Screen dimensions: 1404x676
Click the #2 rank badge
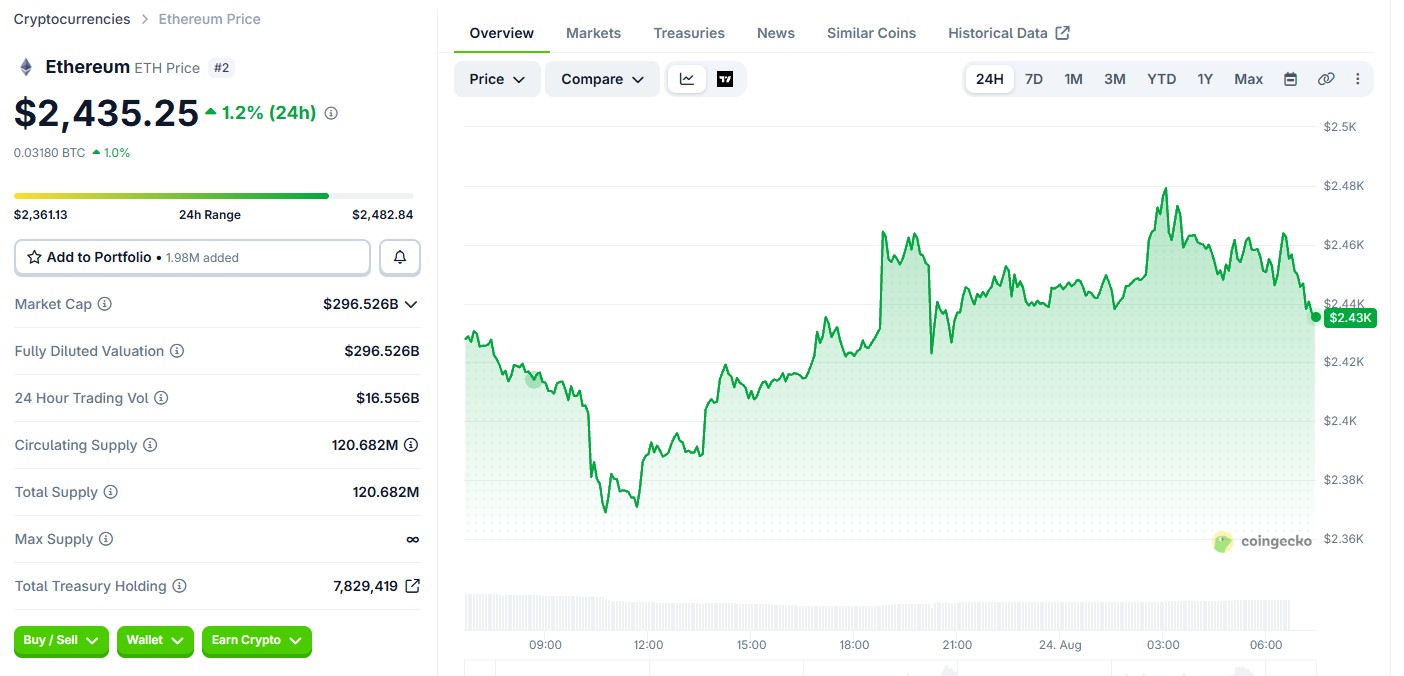pyautogui.click(x=222, y=68)
